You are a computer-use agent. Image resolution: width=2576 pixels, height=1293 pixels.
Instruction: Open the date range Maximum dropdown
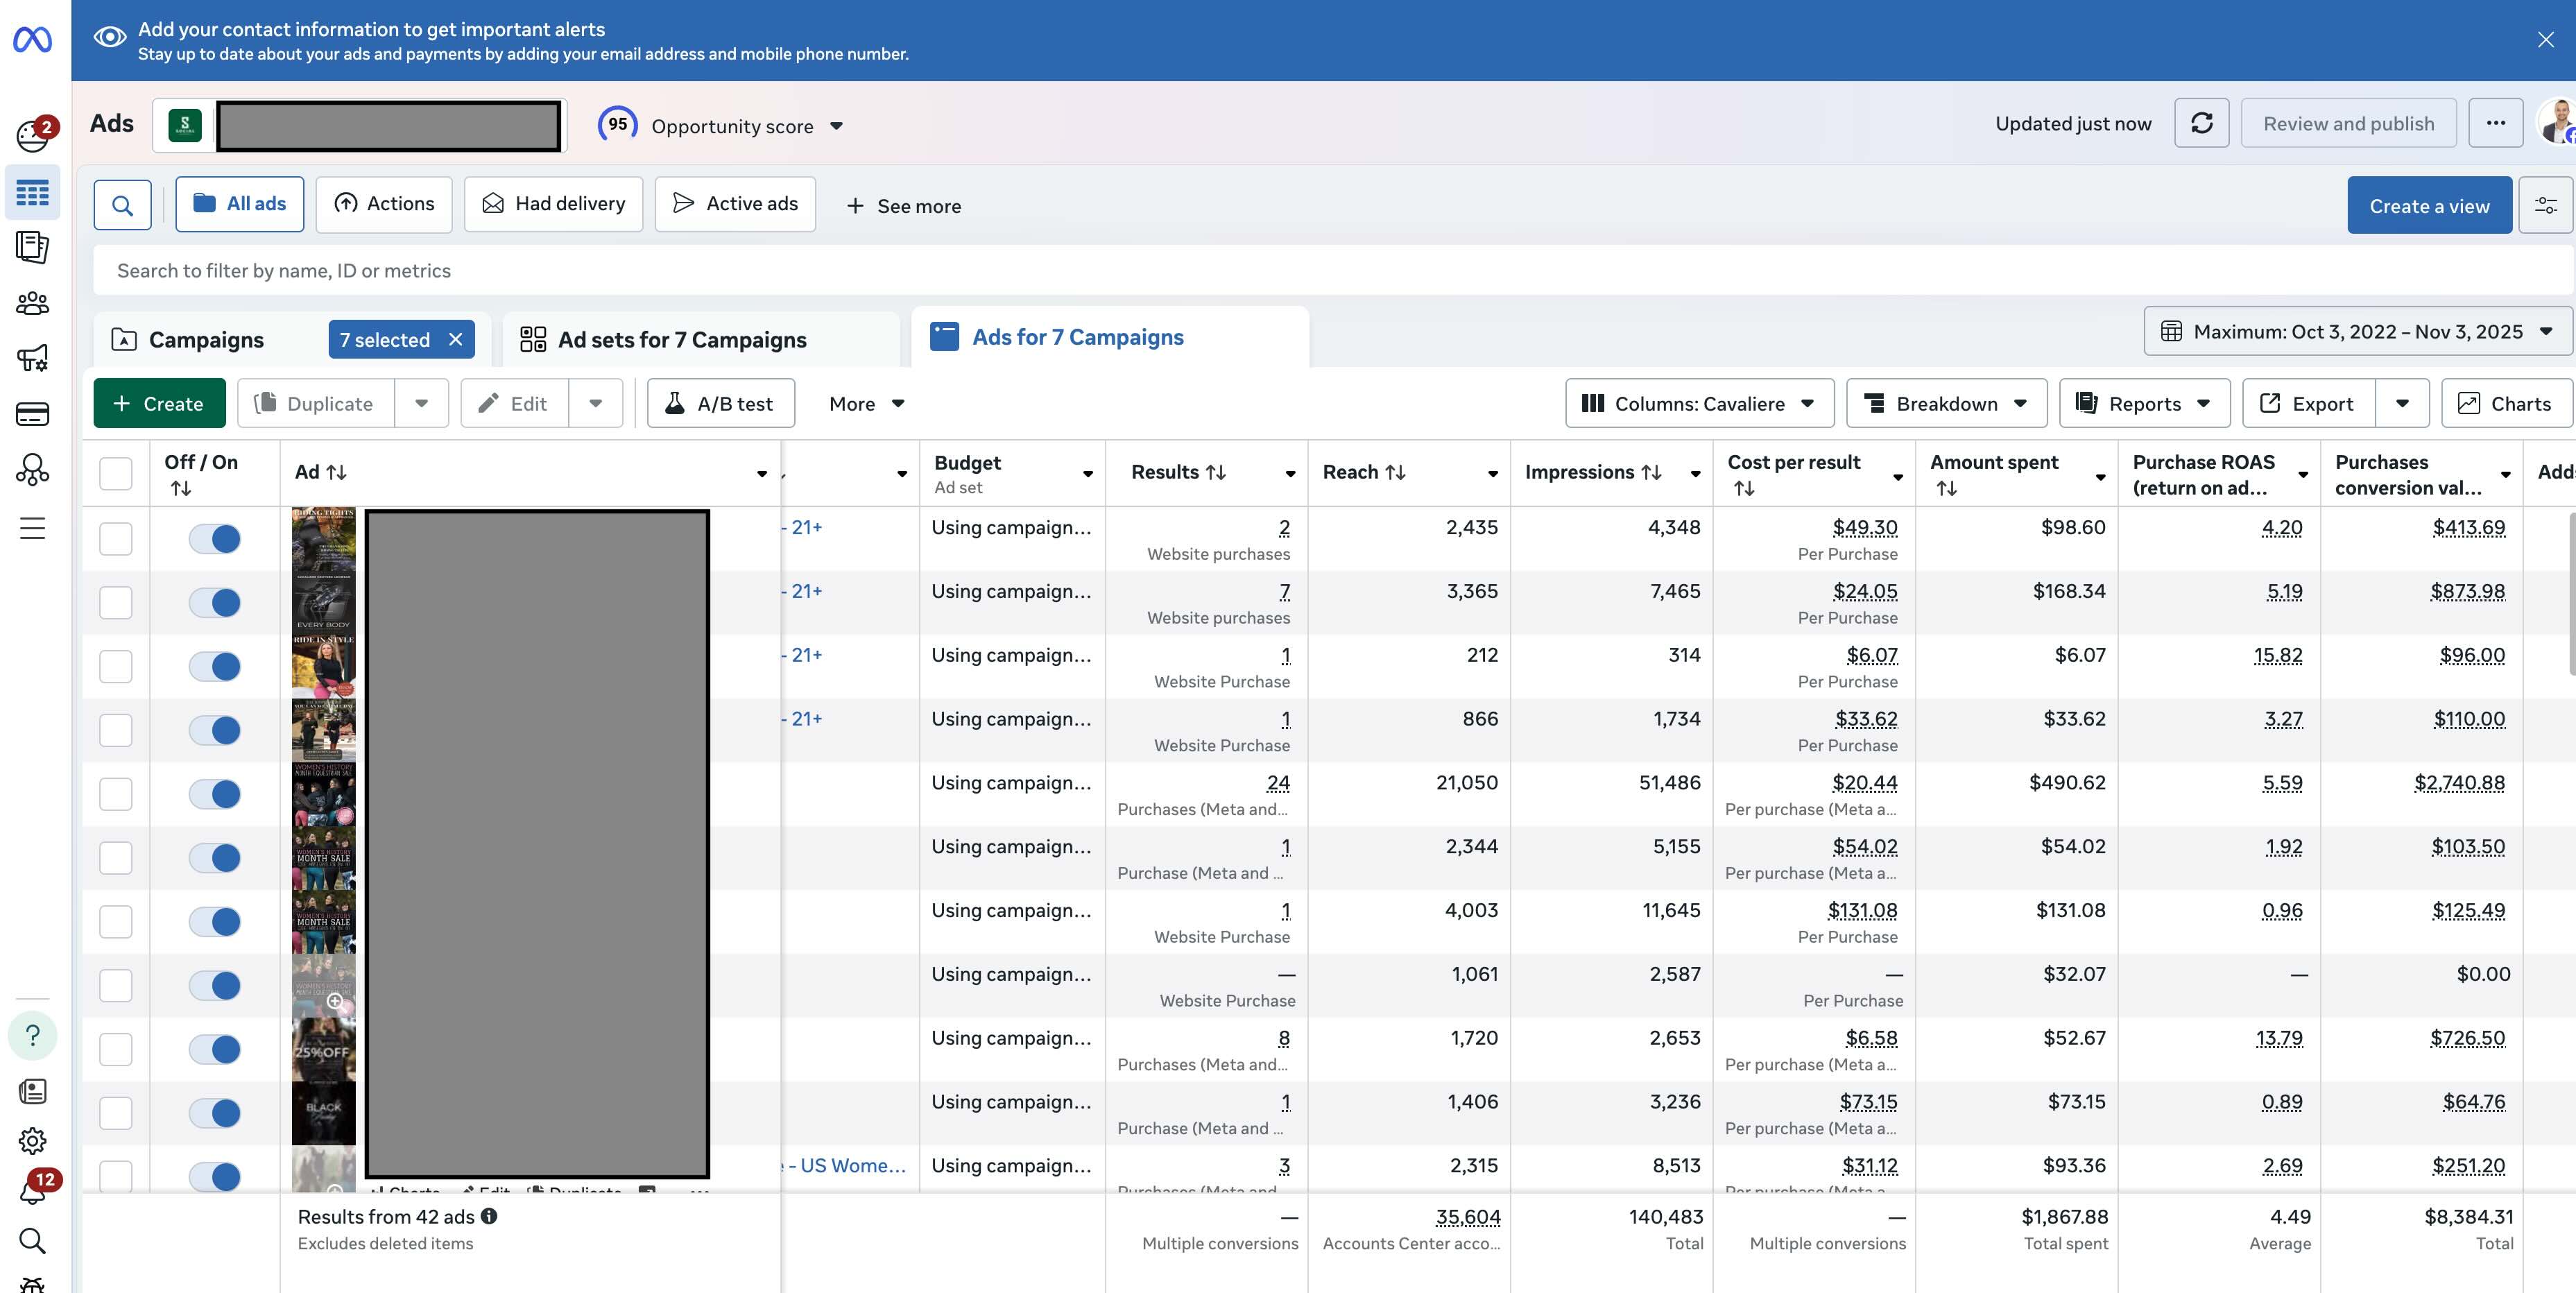pos(2357,331)
